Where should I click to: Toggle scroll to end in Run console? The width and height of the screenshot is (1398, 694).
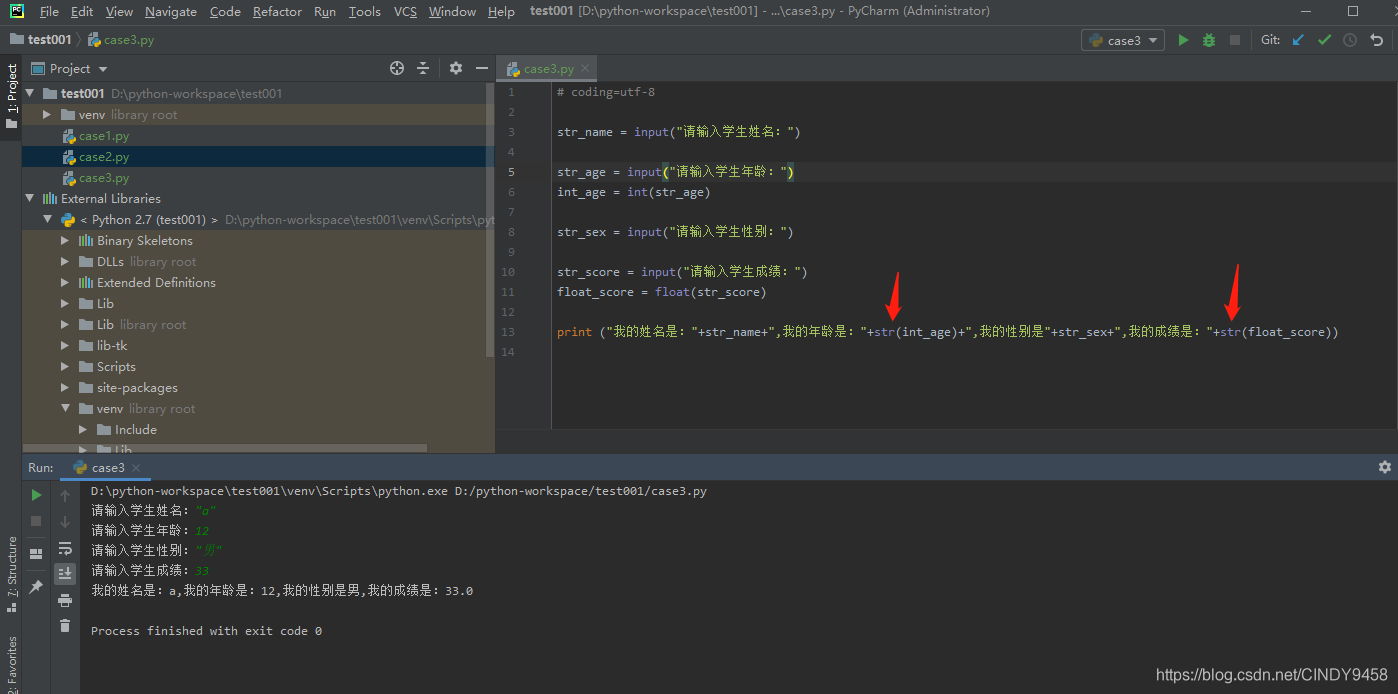65,574
